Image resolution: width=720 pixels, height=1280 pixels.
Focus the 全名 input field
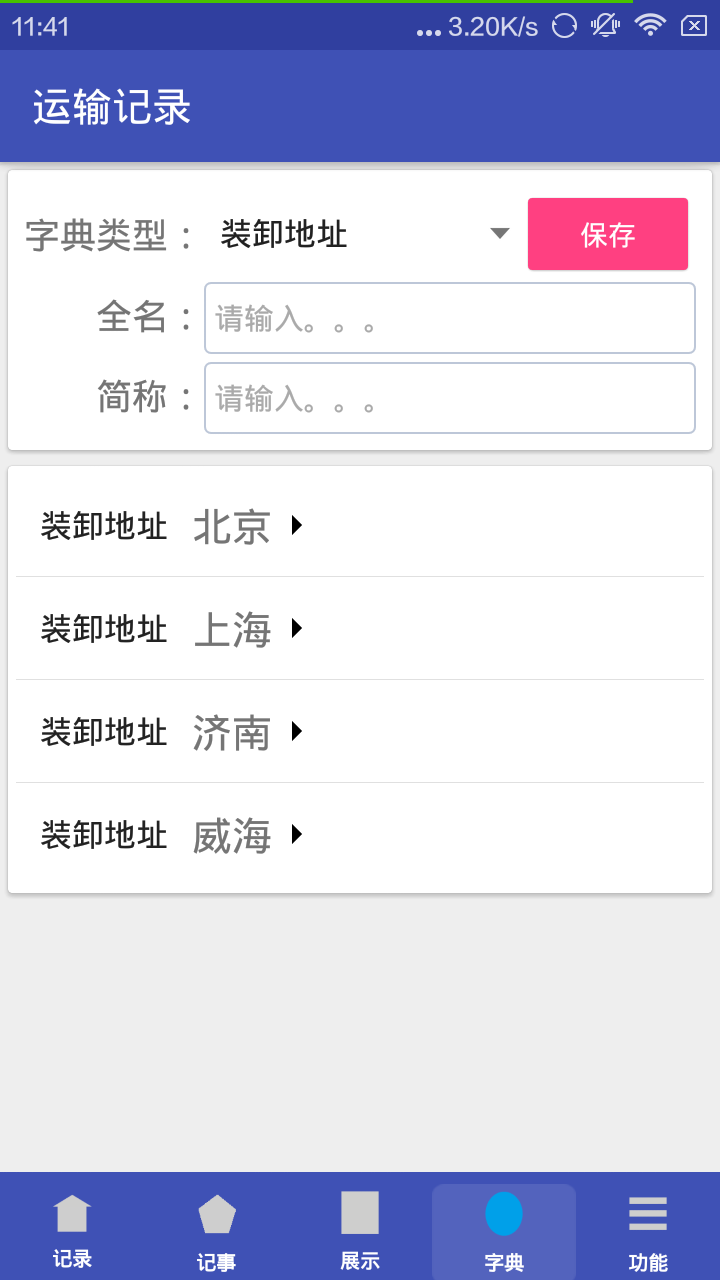(x=450, y=318)
